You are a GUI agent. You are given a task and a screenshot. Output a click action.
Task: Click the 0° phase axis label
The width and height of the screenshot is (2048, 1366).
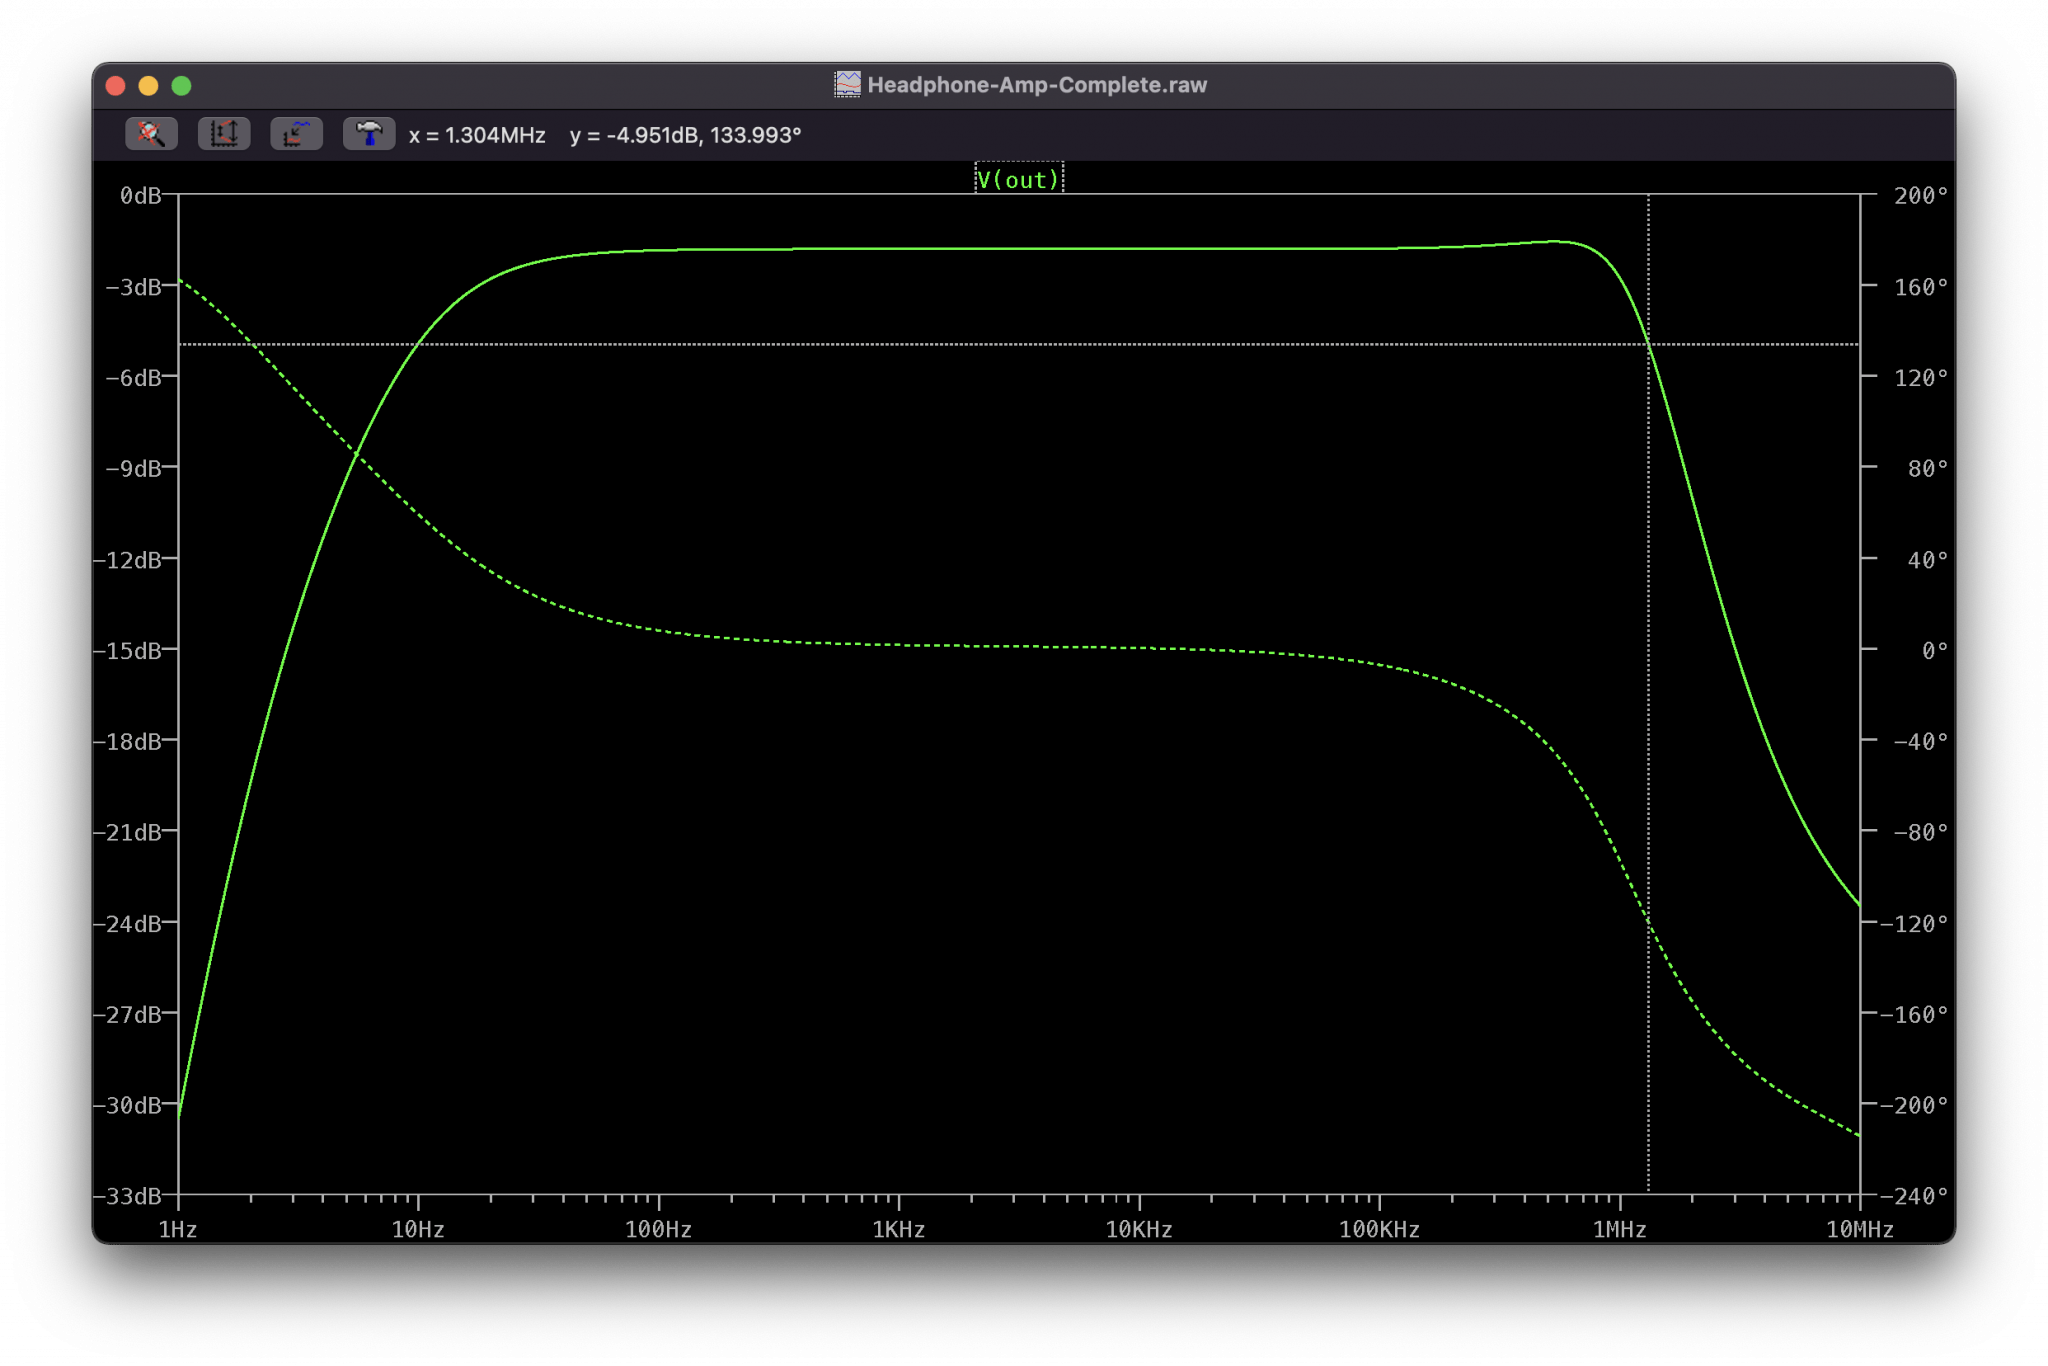[1935, 651]
